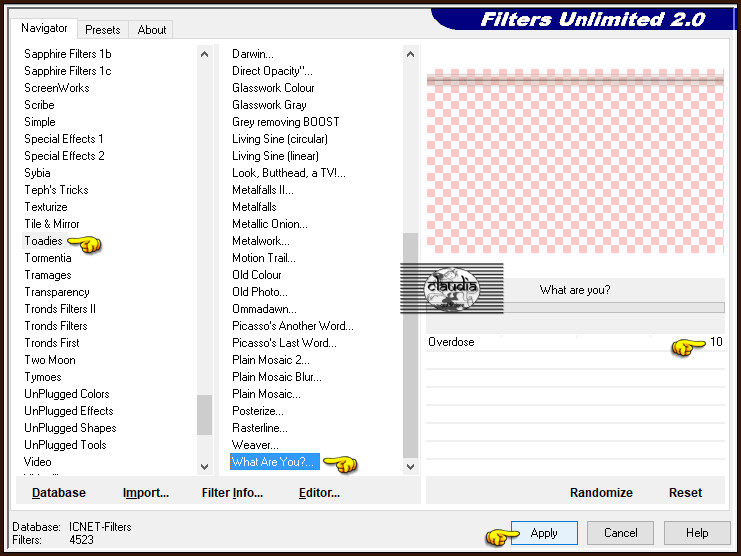
Task: Select Sapphire Filters 1b category
Action: click(68, 54)
